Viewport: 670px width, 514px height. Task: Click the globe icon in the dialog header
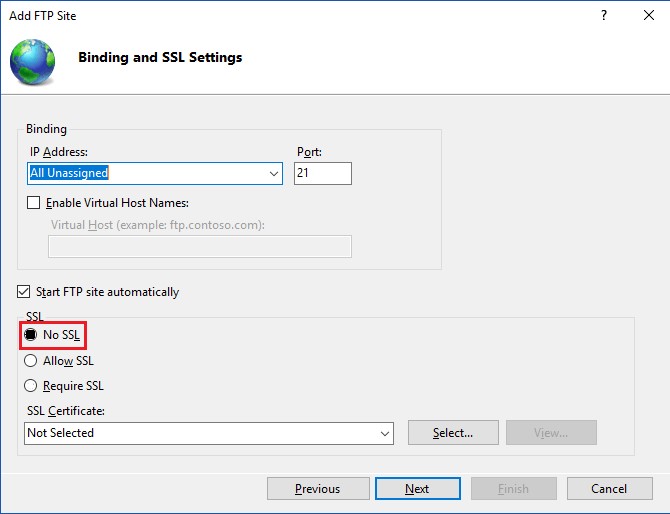click(32, 62)
